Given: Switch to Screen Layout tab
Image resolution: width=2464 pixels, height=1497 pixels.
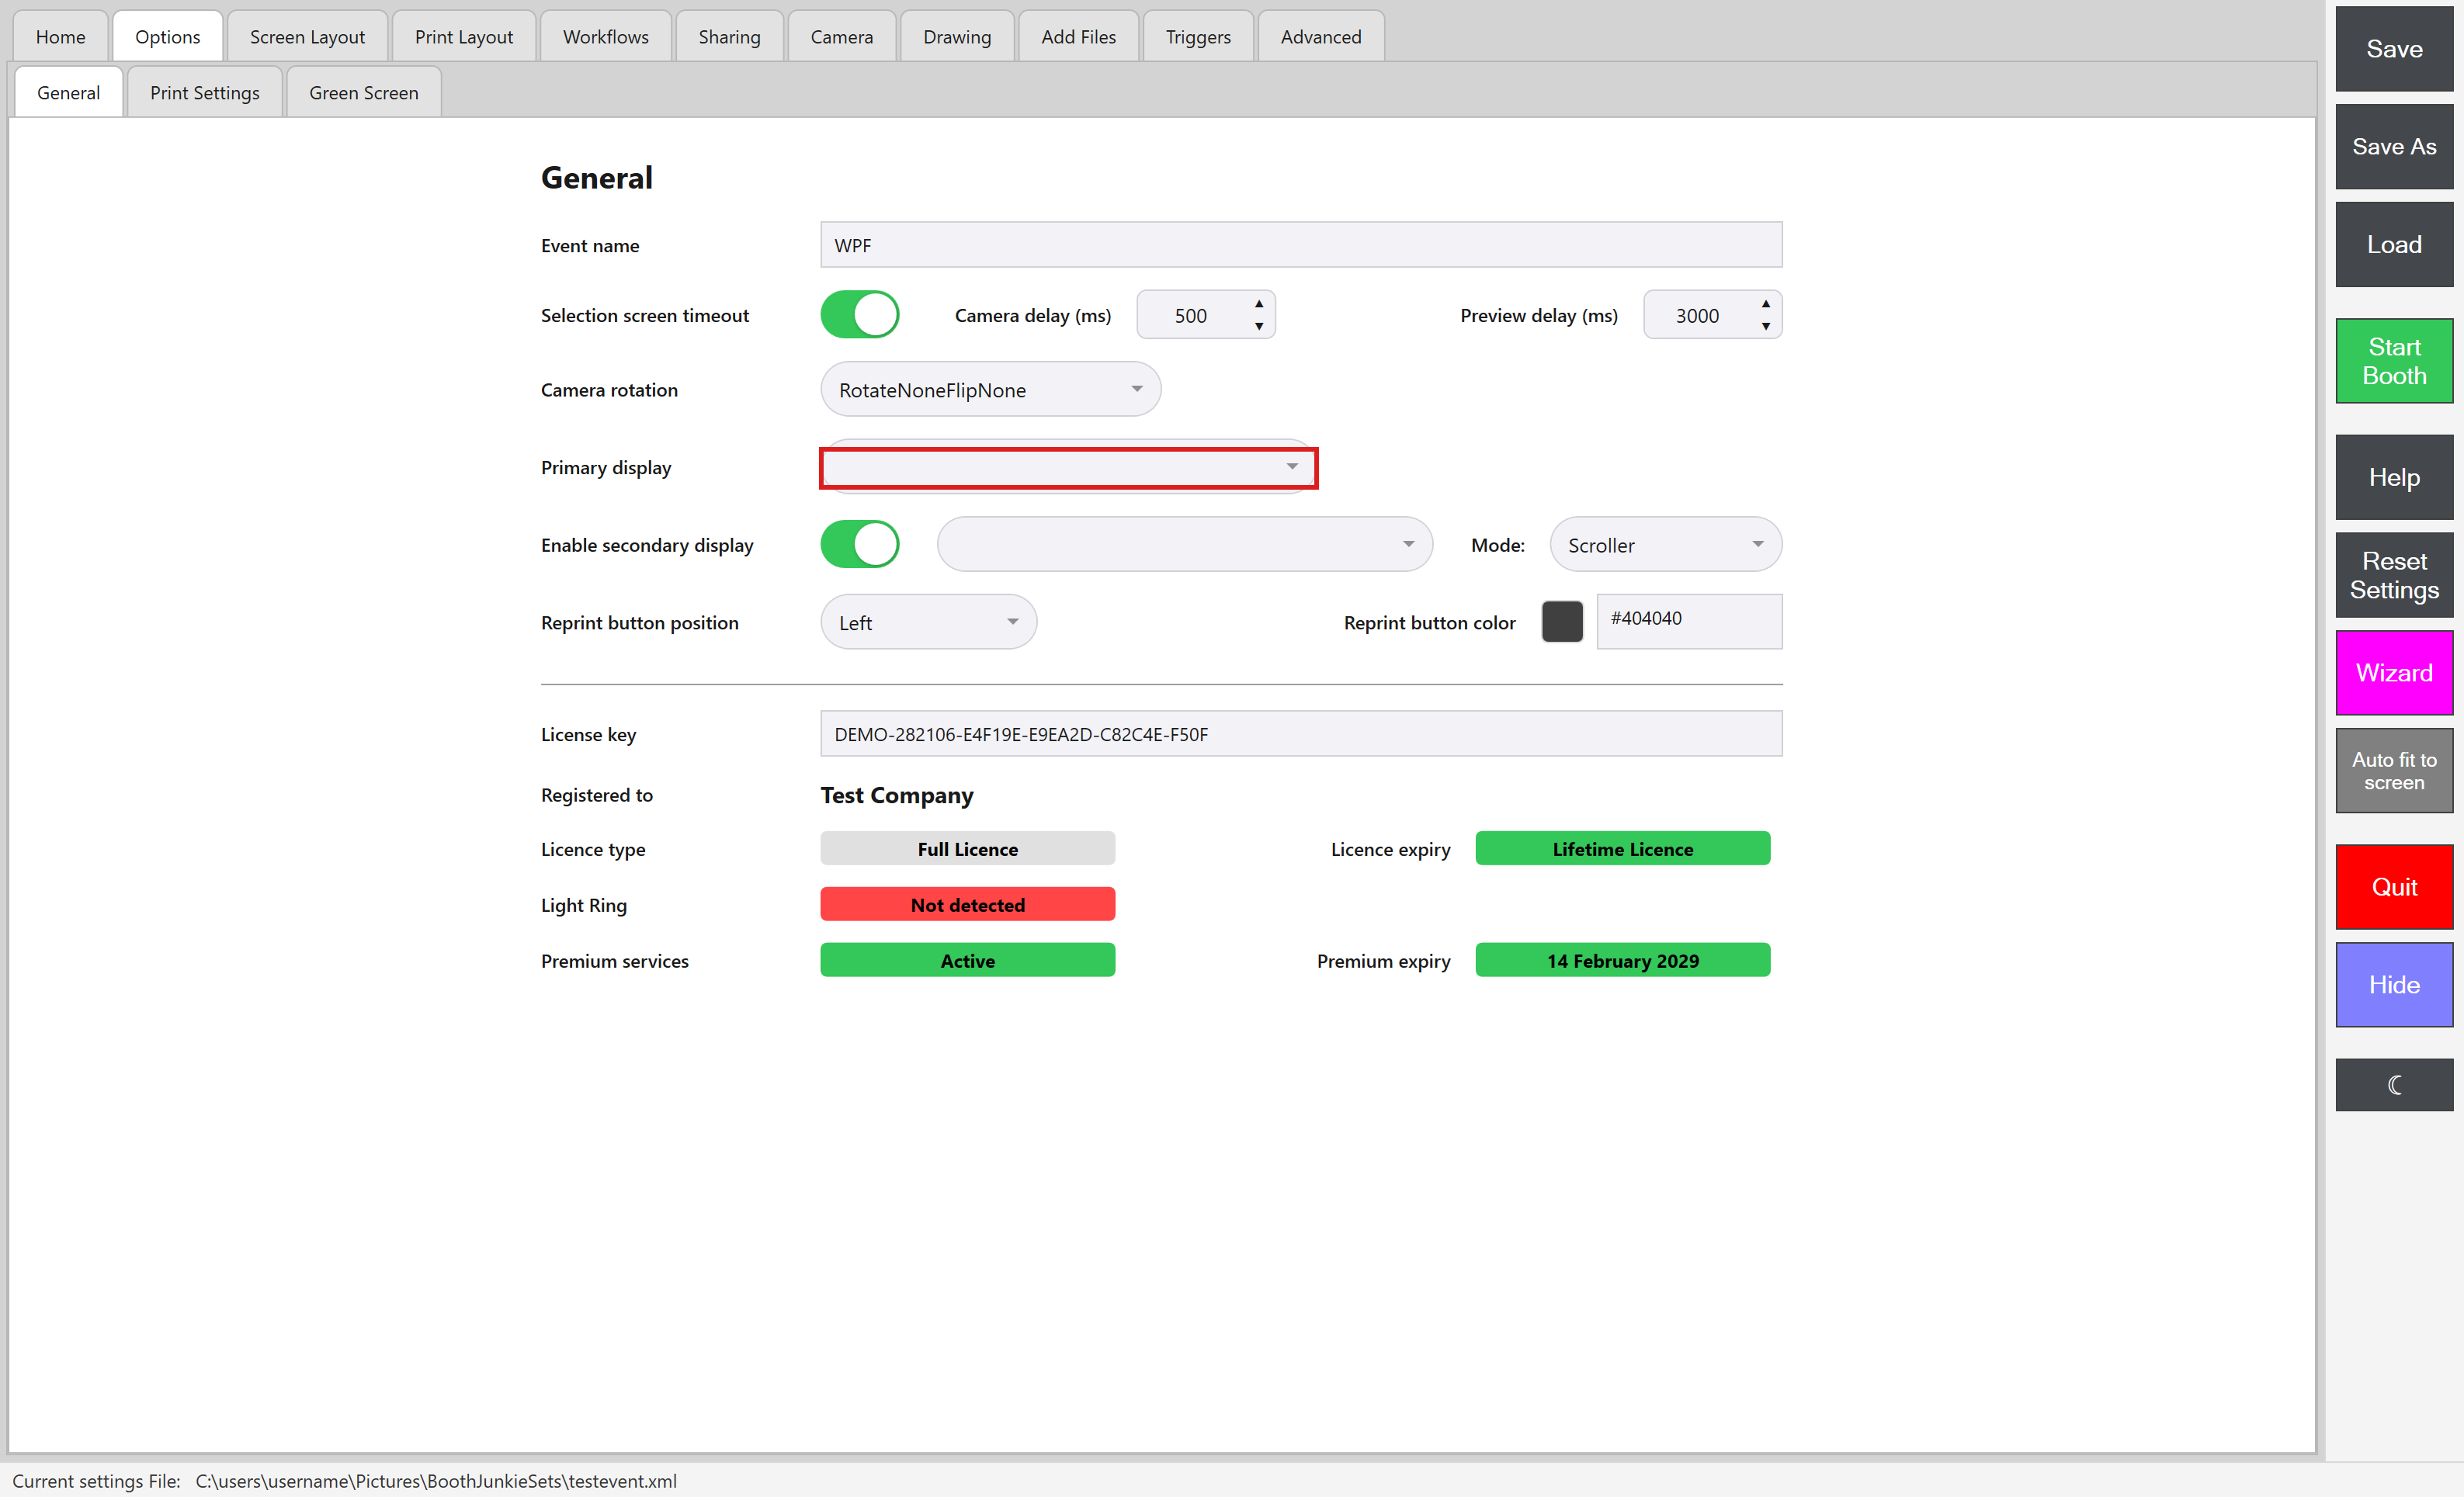Looking at the screenshot, I should pos(307,37).
